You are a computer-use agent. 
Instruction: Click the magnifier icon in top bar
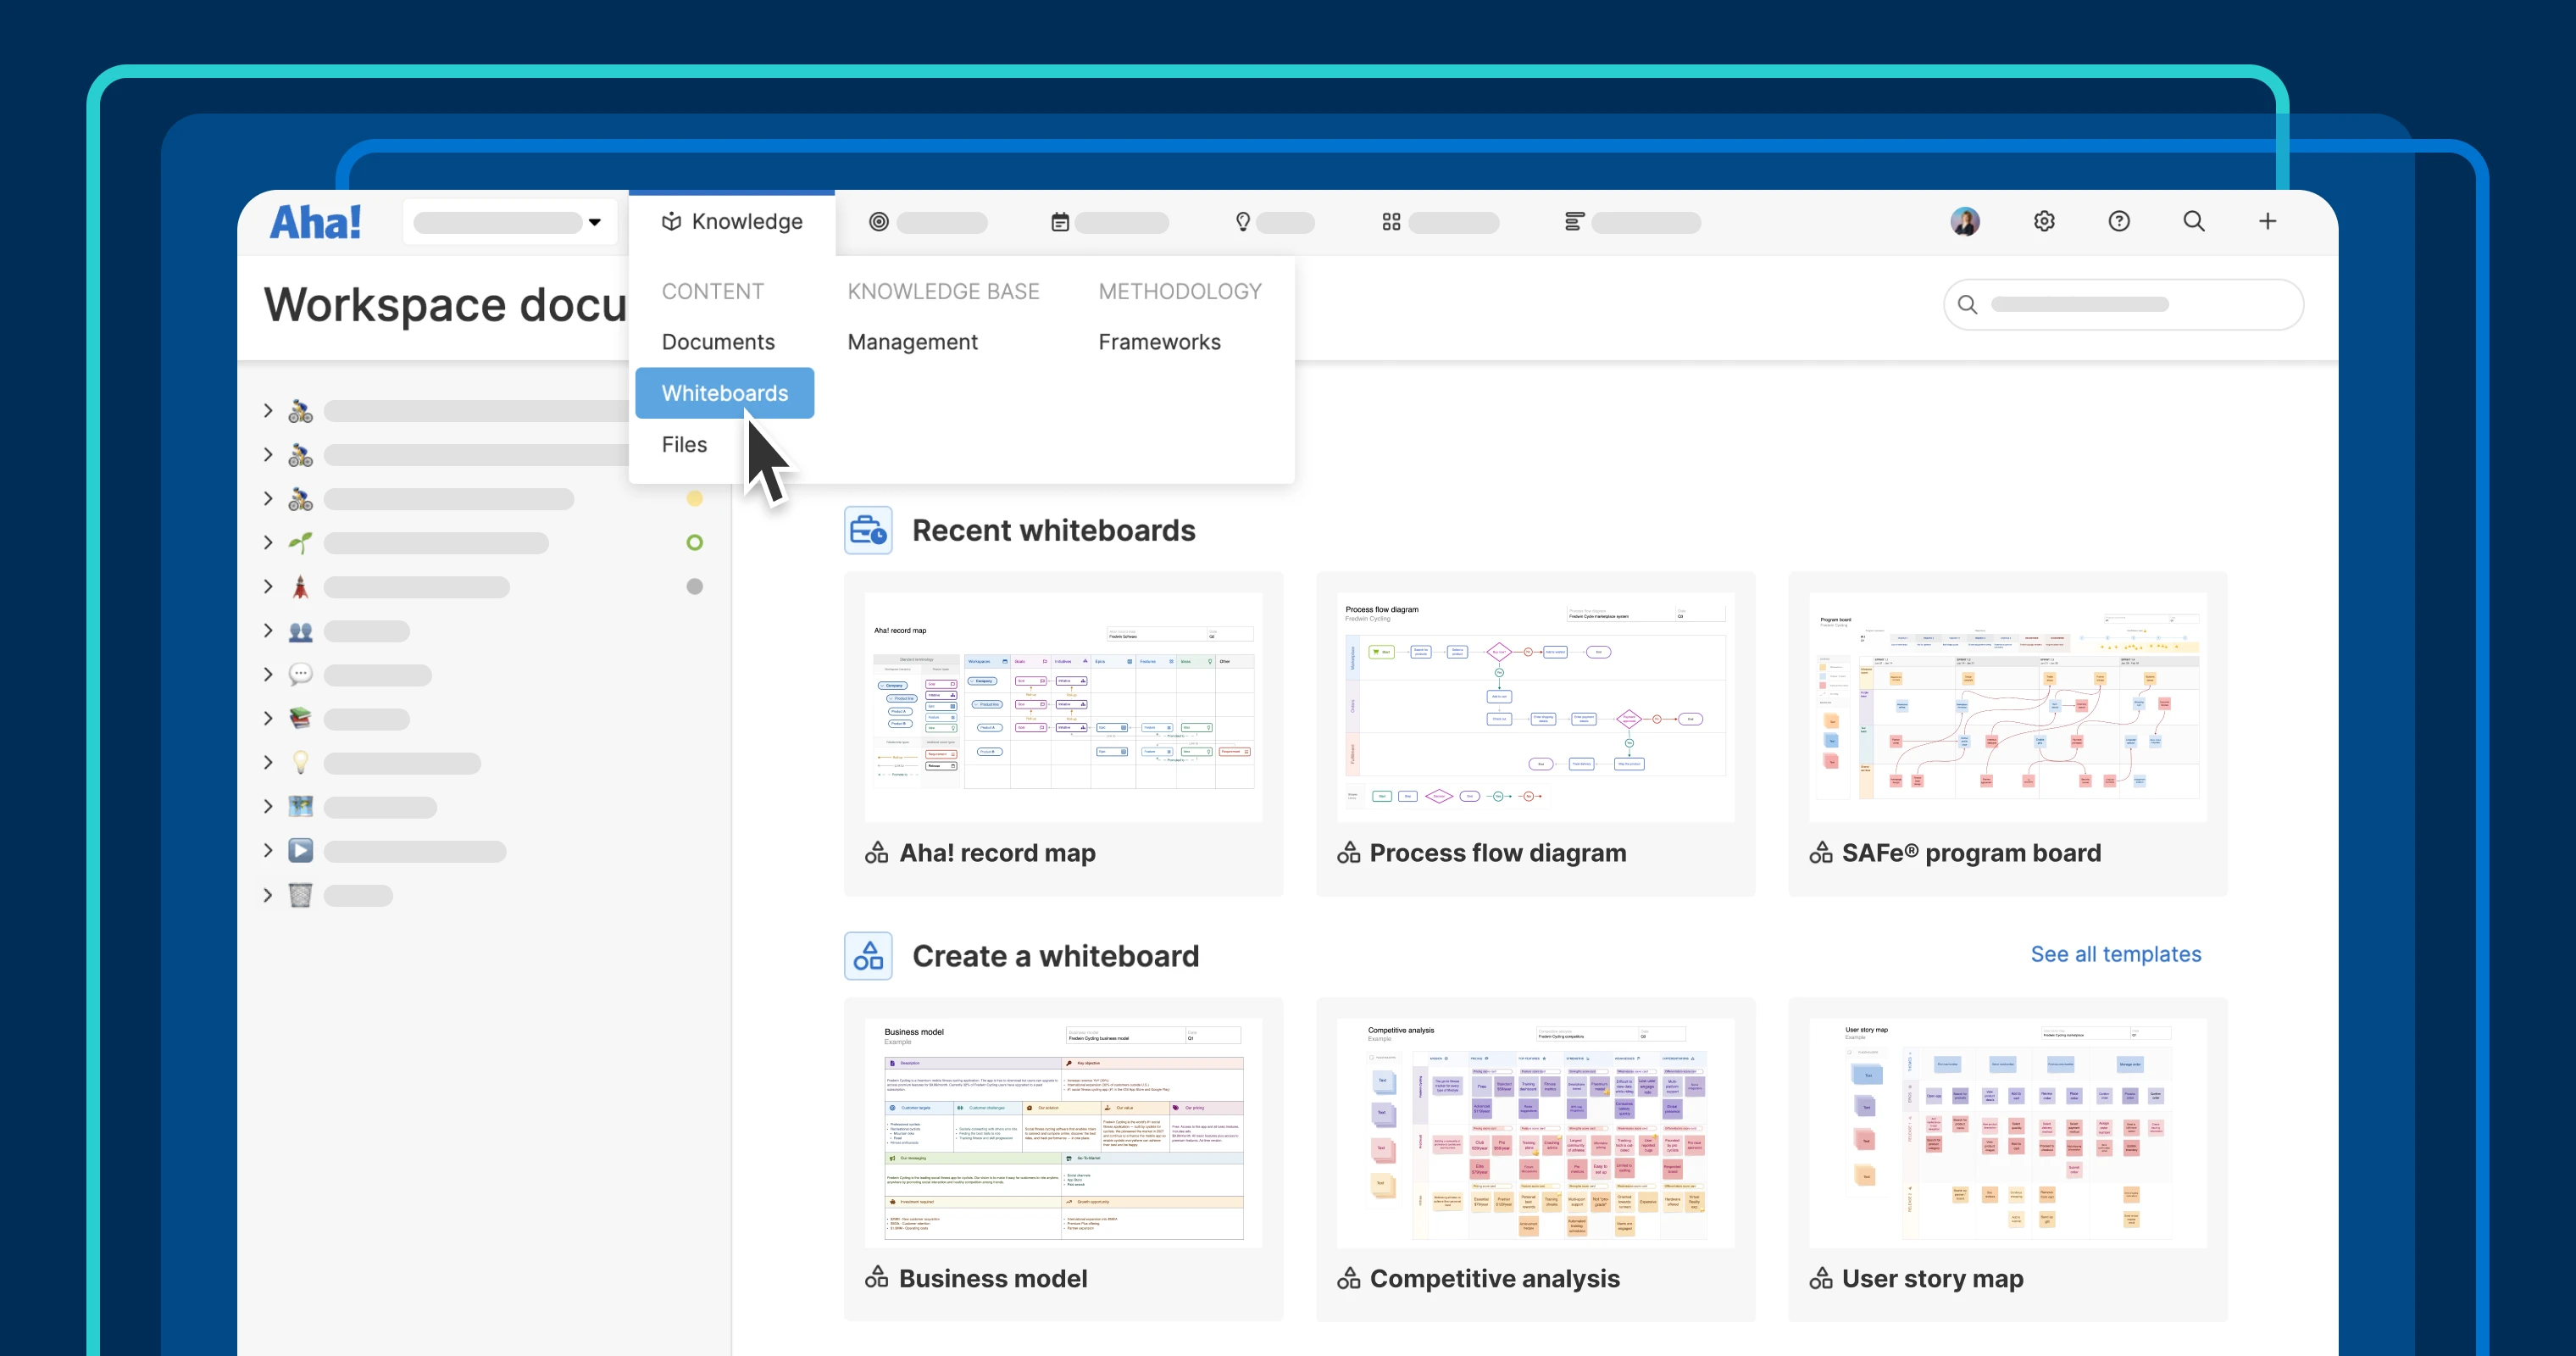click(x=2193, y=221)
